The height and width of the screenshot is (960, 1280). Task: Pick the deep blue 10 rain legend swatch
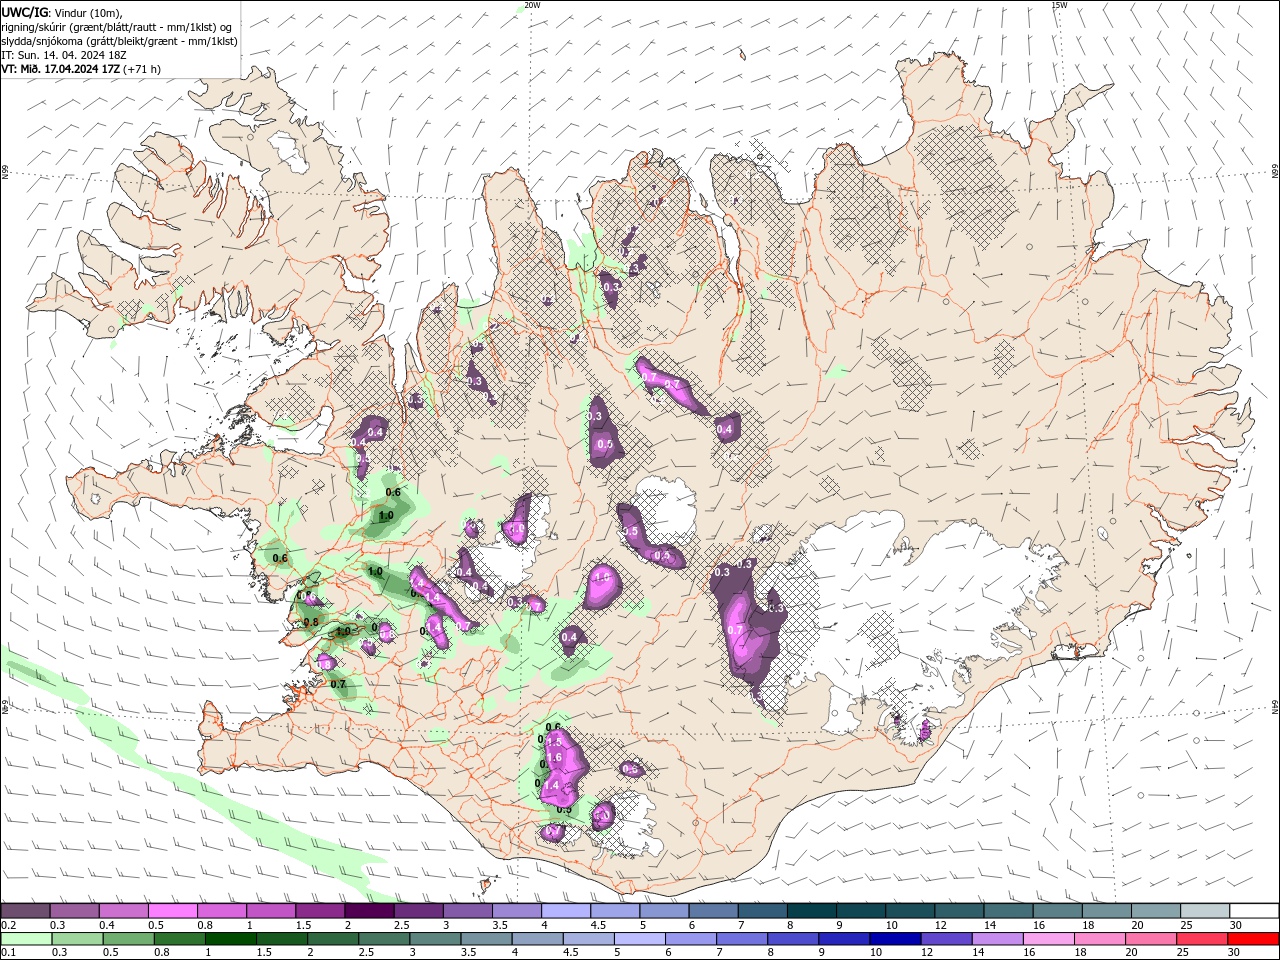point(896,939)
